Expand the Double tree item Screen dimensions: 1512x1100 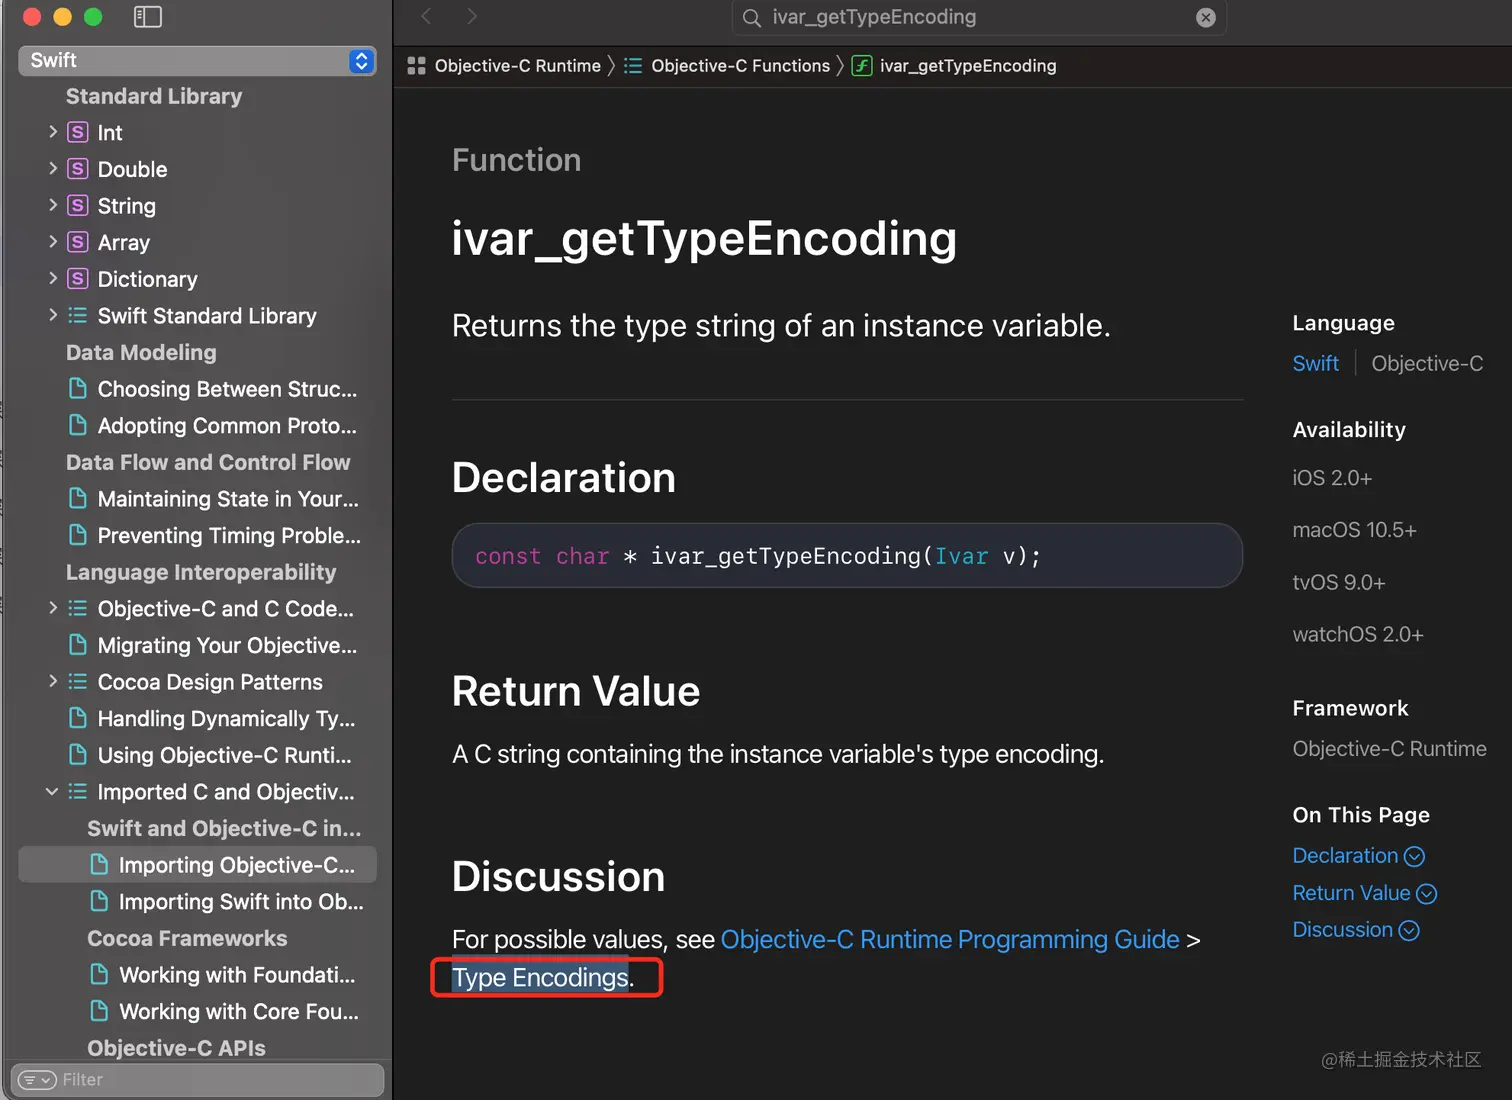53,168
